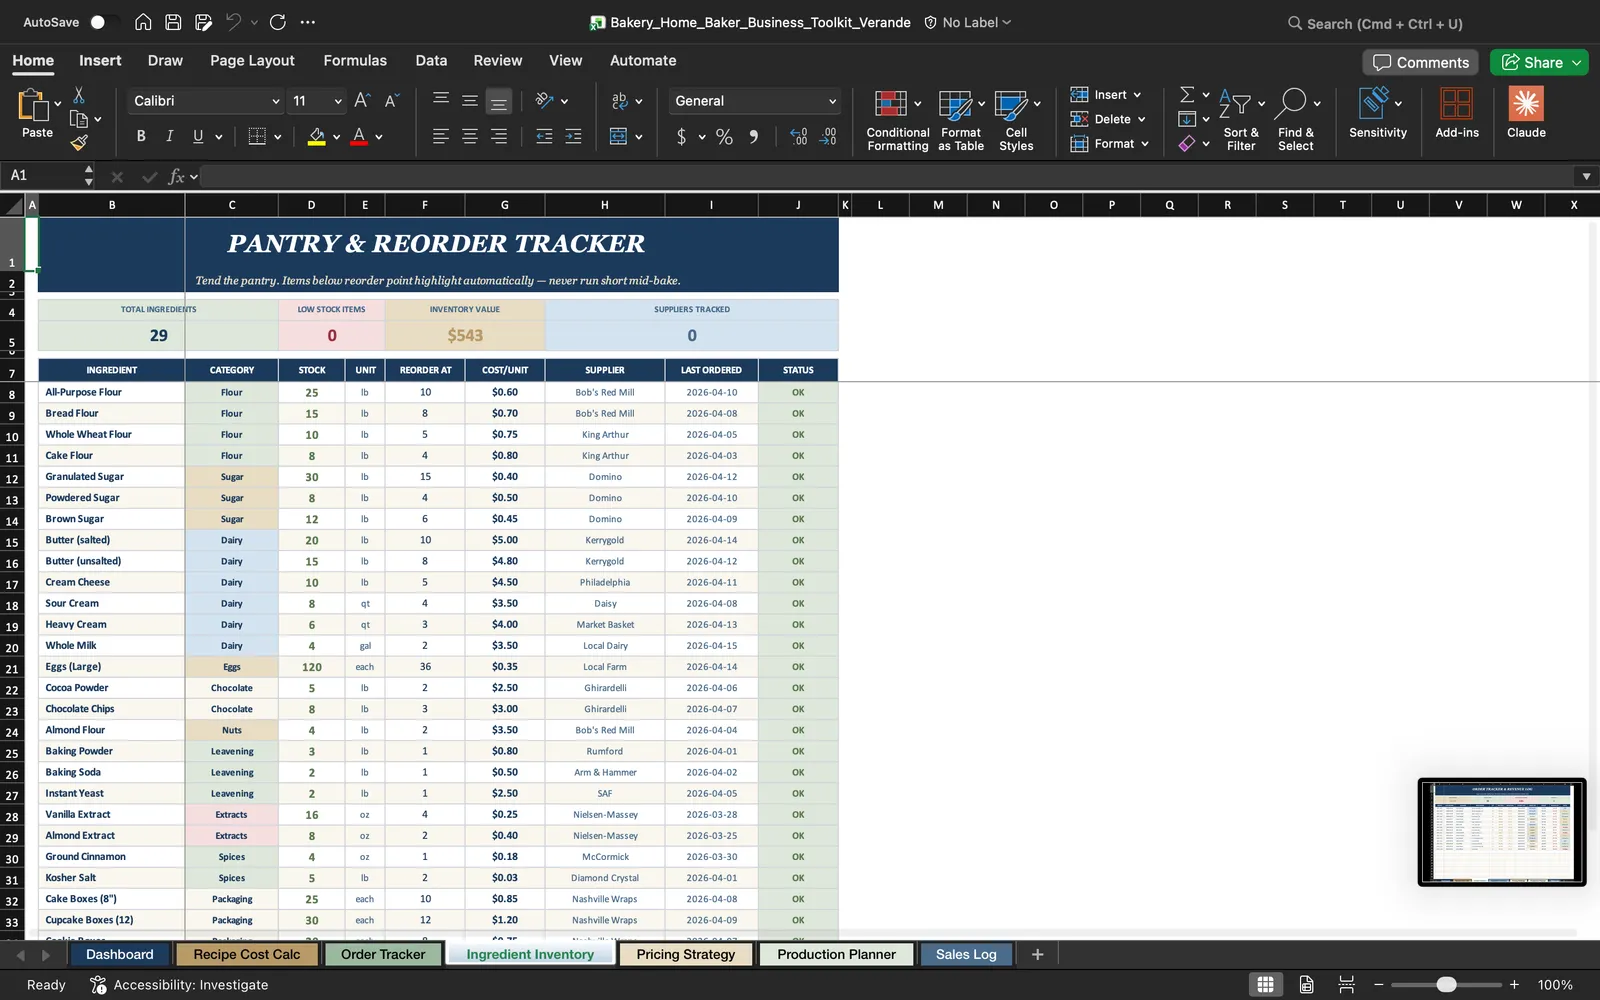The height and width of the screenshot is (1000, 1600).
Task: Open the Recipe Cost Calc sheet
Action: [247, 954]
